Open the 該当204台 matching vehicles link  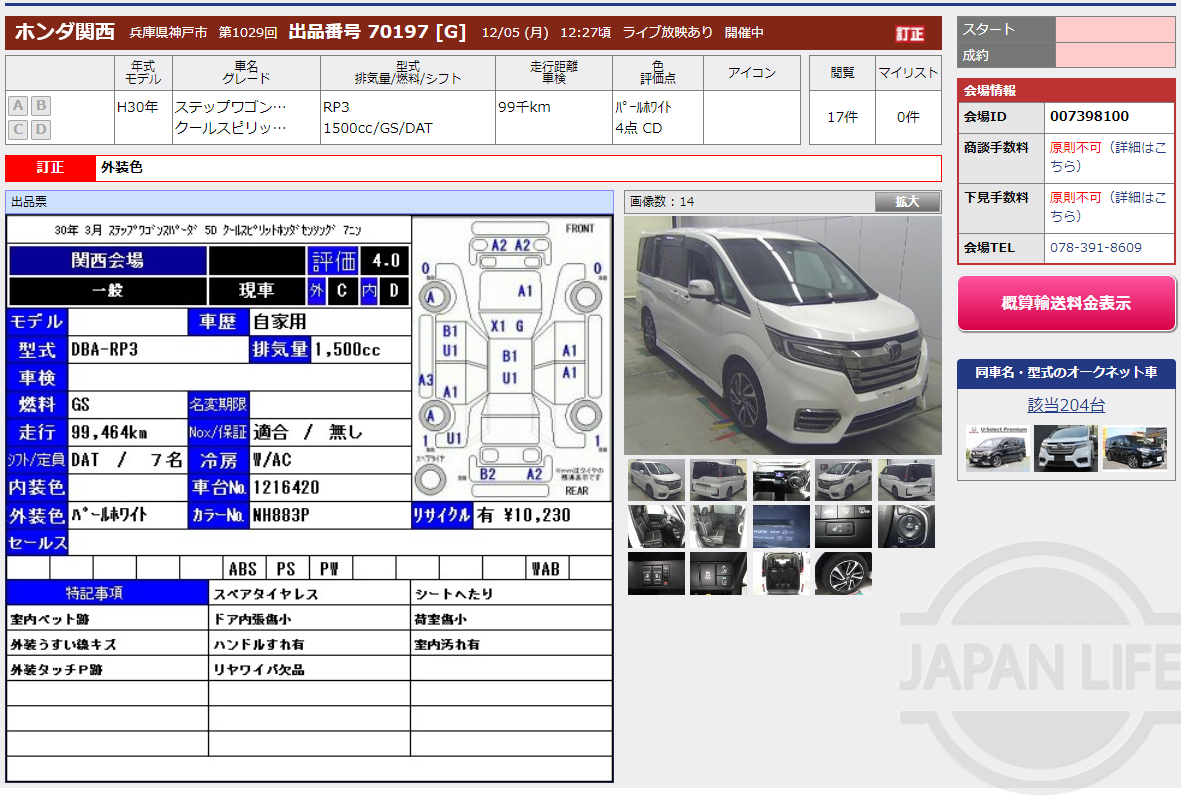point(1065,405)
